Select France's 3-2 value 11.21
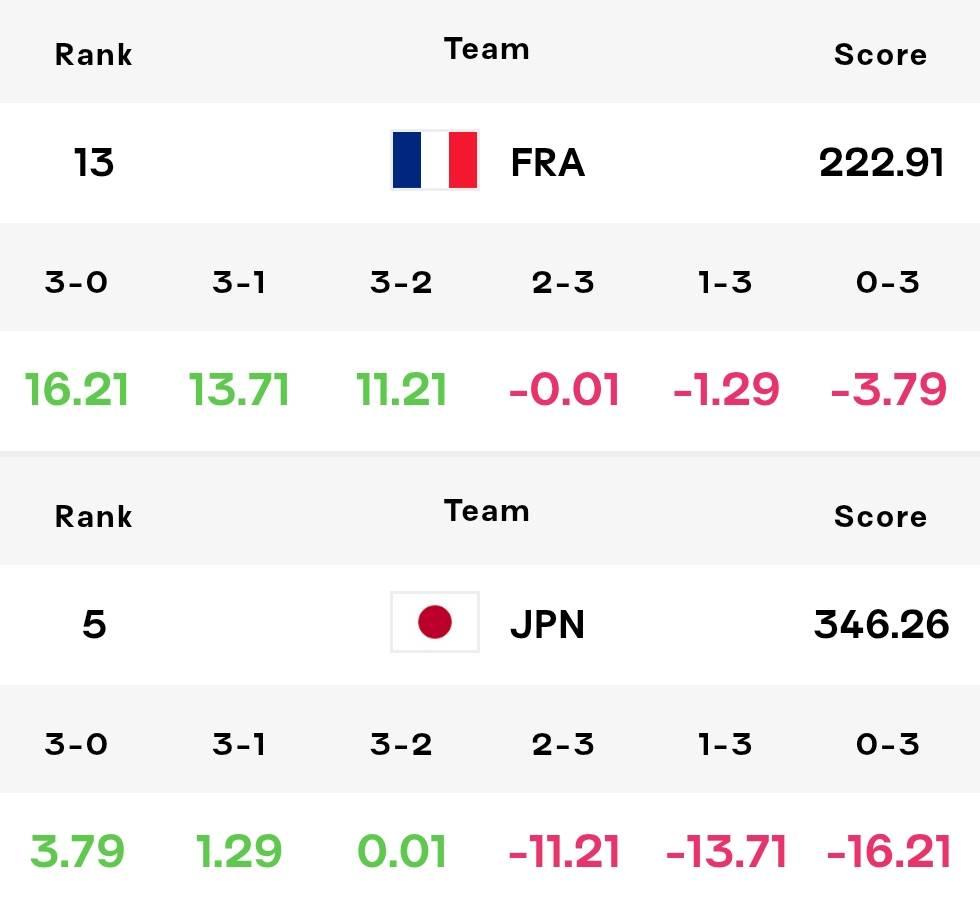Image resolution: width=980 pixels, height=913 pixels. tap(401, 389)
